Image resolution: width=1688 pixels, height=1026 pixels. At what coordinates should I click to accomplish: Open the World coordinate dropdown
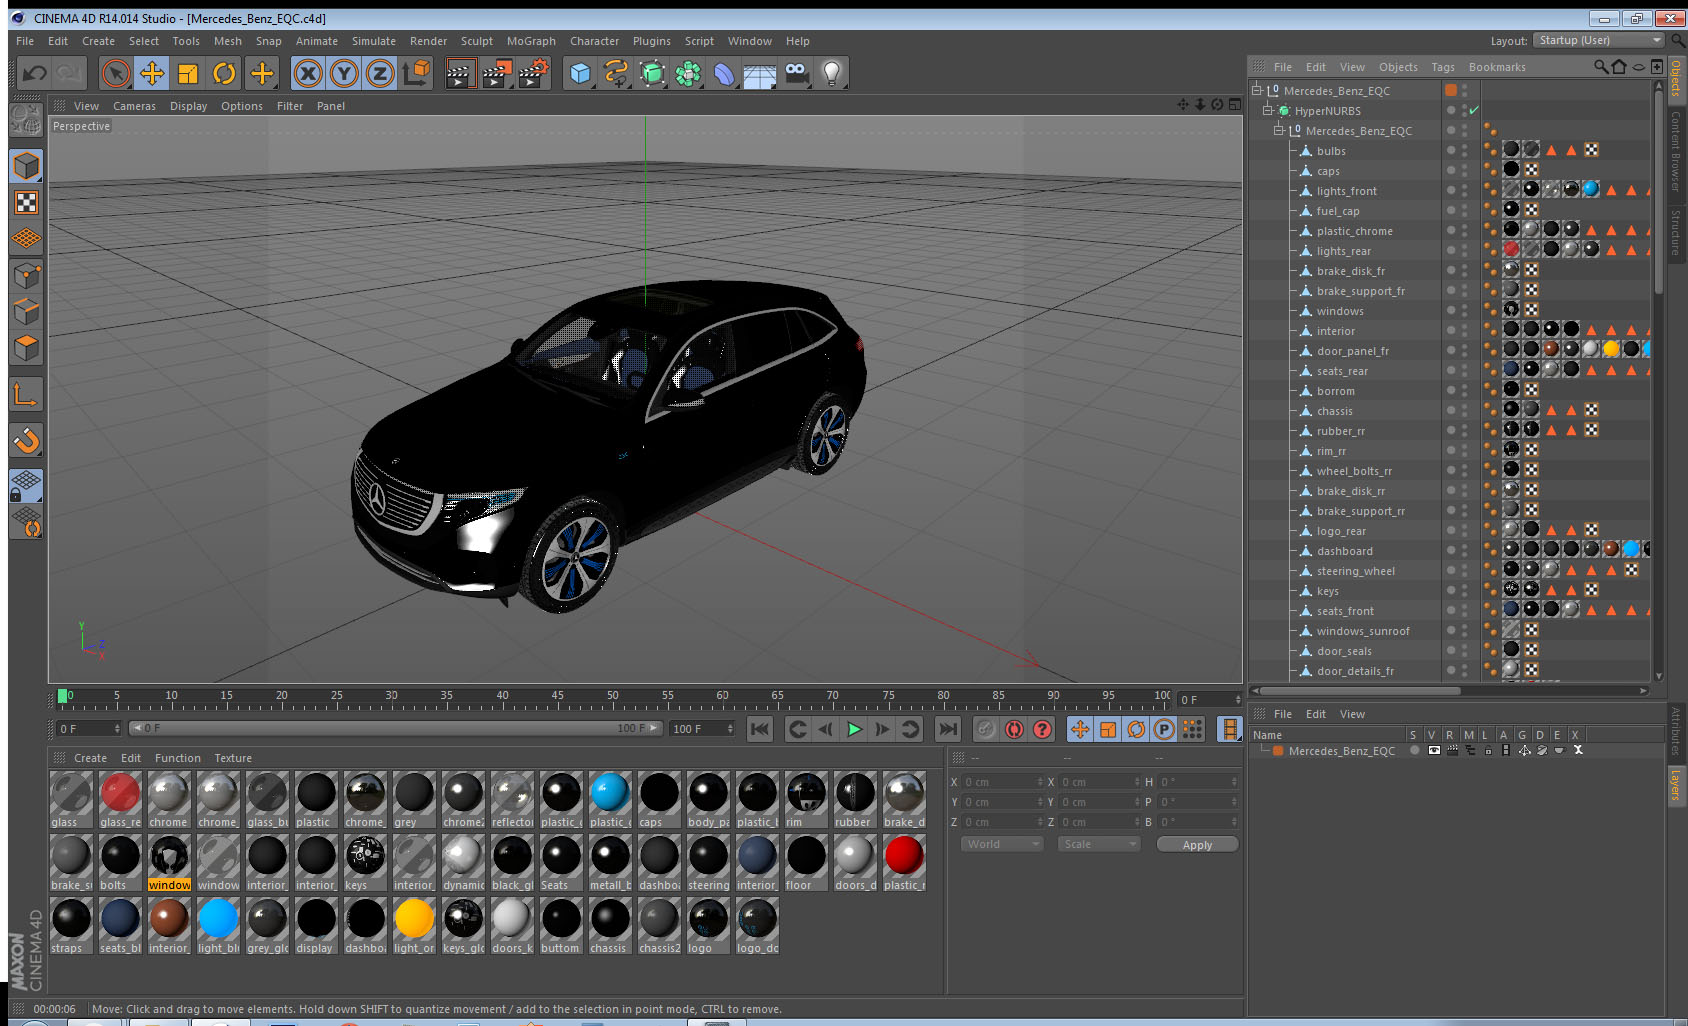pyautogui.click(x=1002, y=844)
